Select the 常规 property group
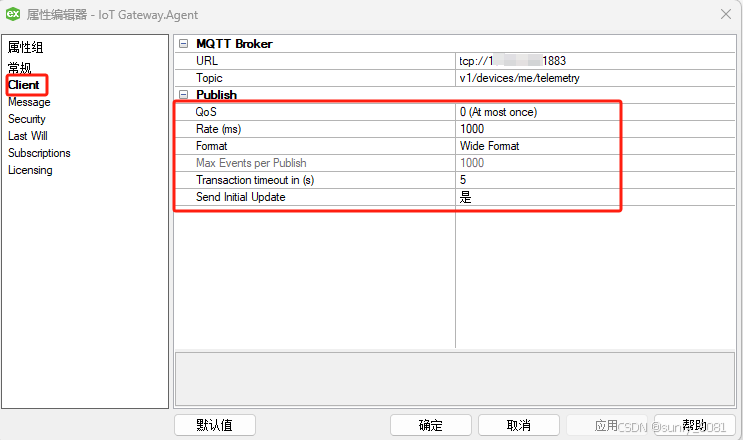The width and height of the screenshot is (743, 440). coord(19,68)
